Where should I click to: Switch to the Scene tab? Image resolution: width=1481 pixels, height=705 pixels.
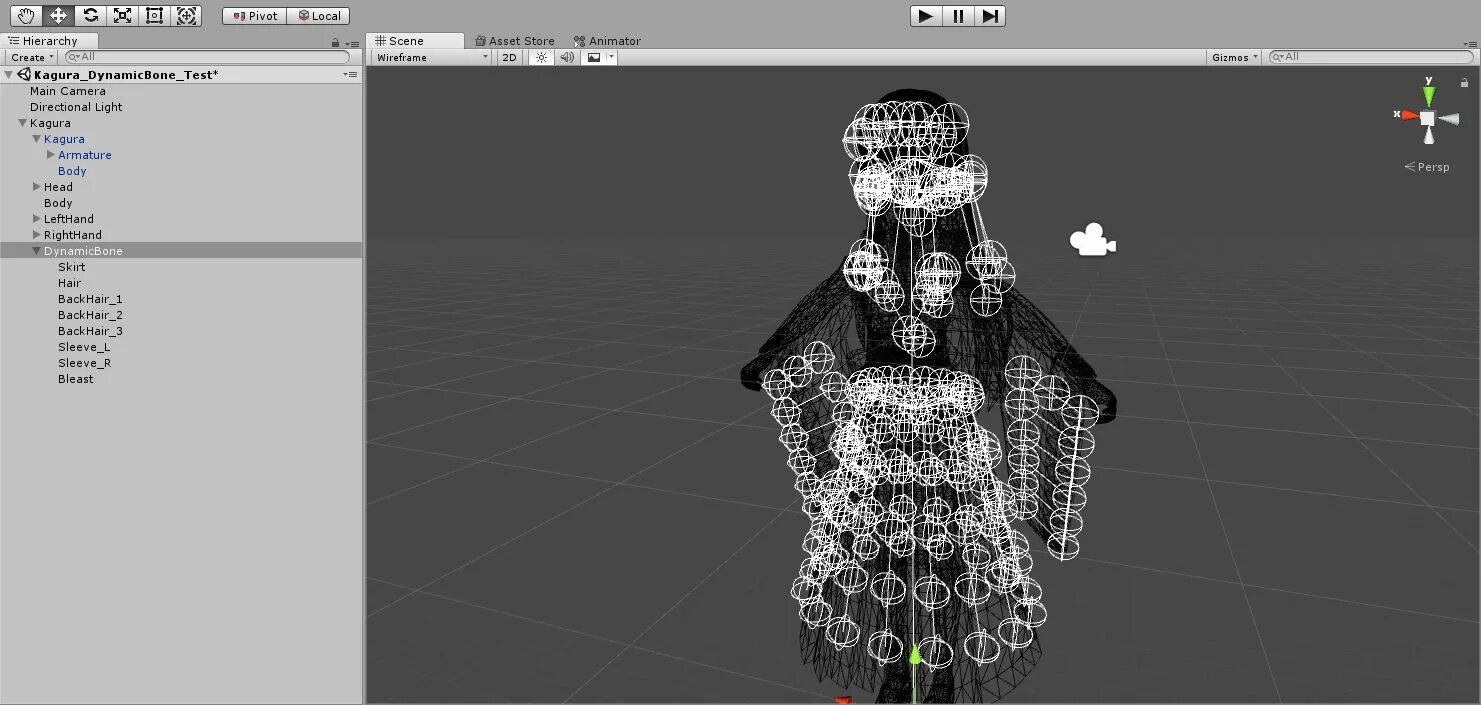coord(415,41)
